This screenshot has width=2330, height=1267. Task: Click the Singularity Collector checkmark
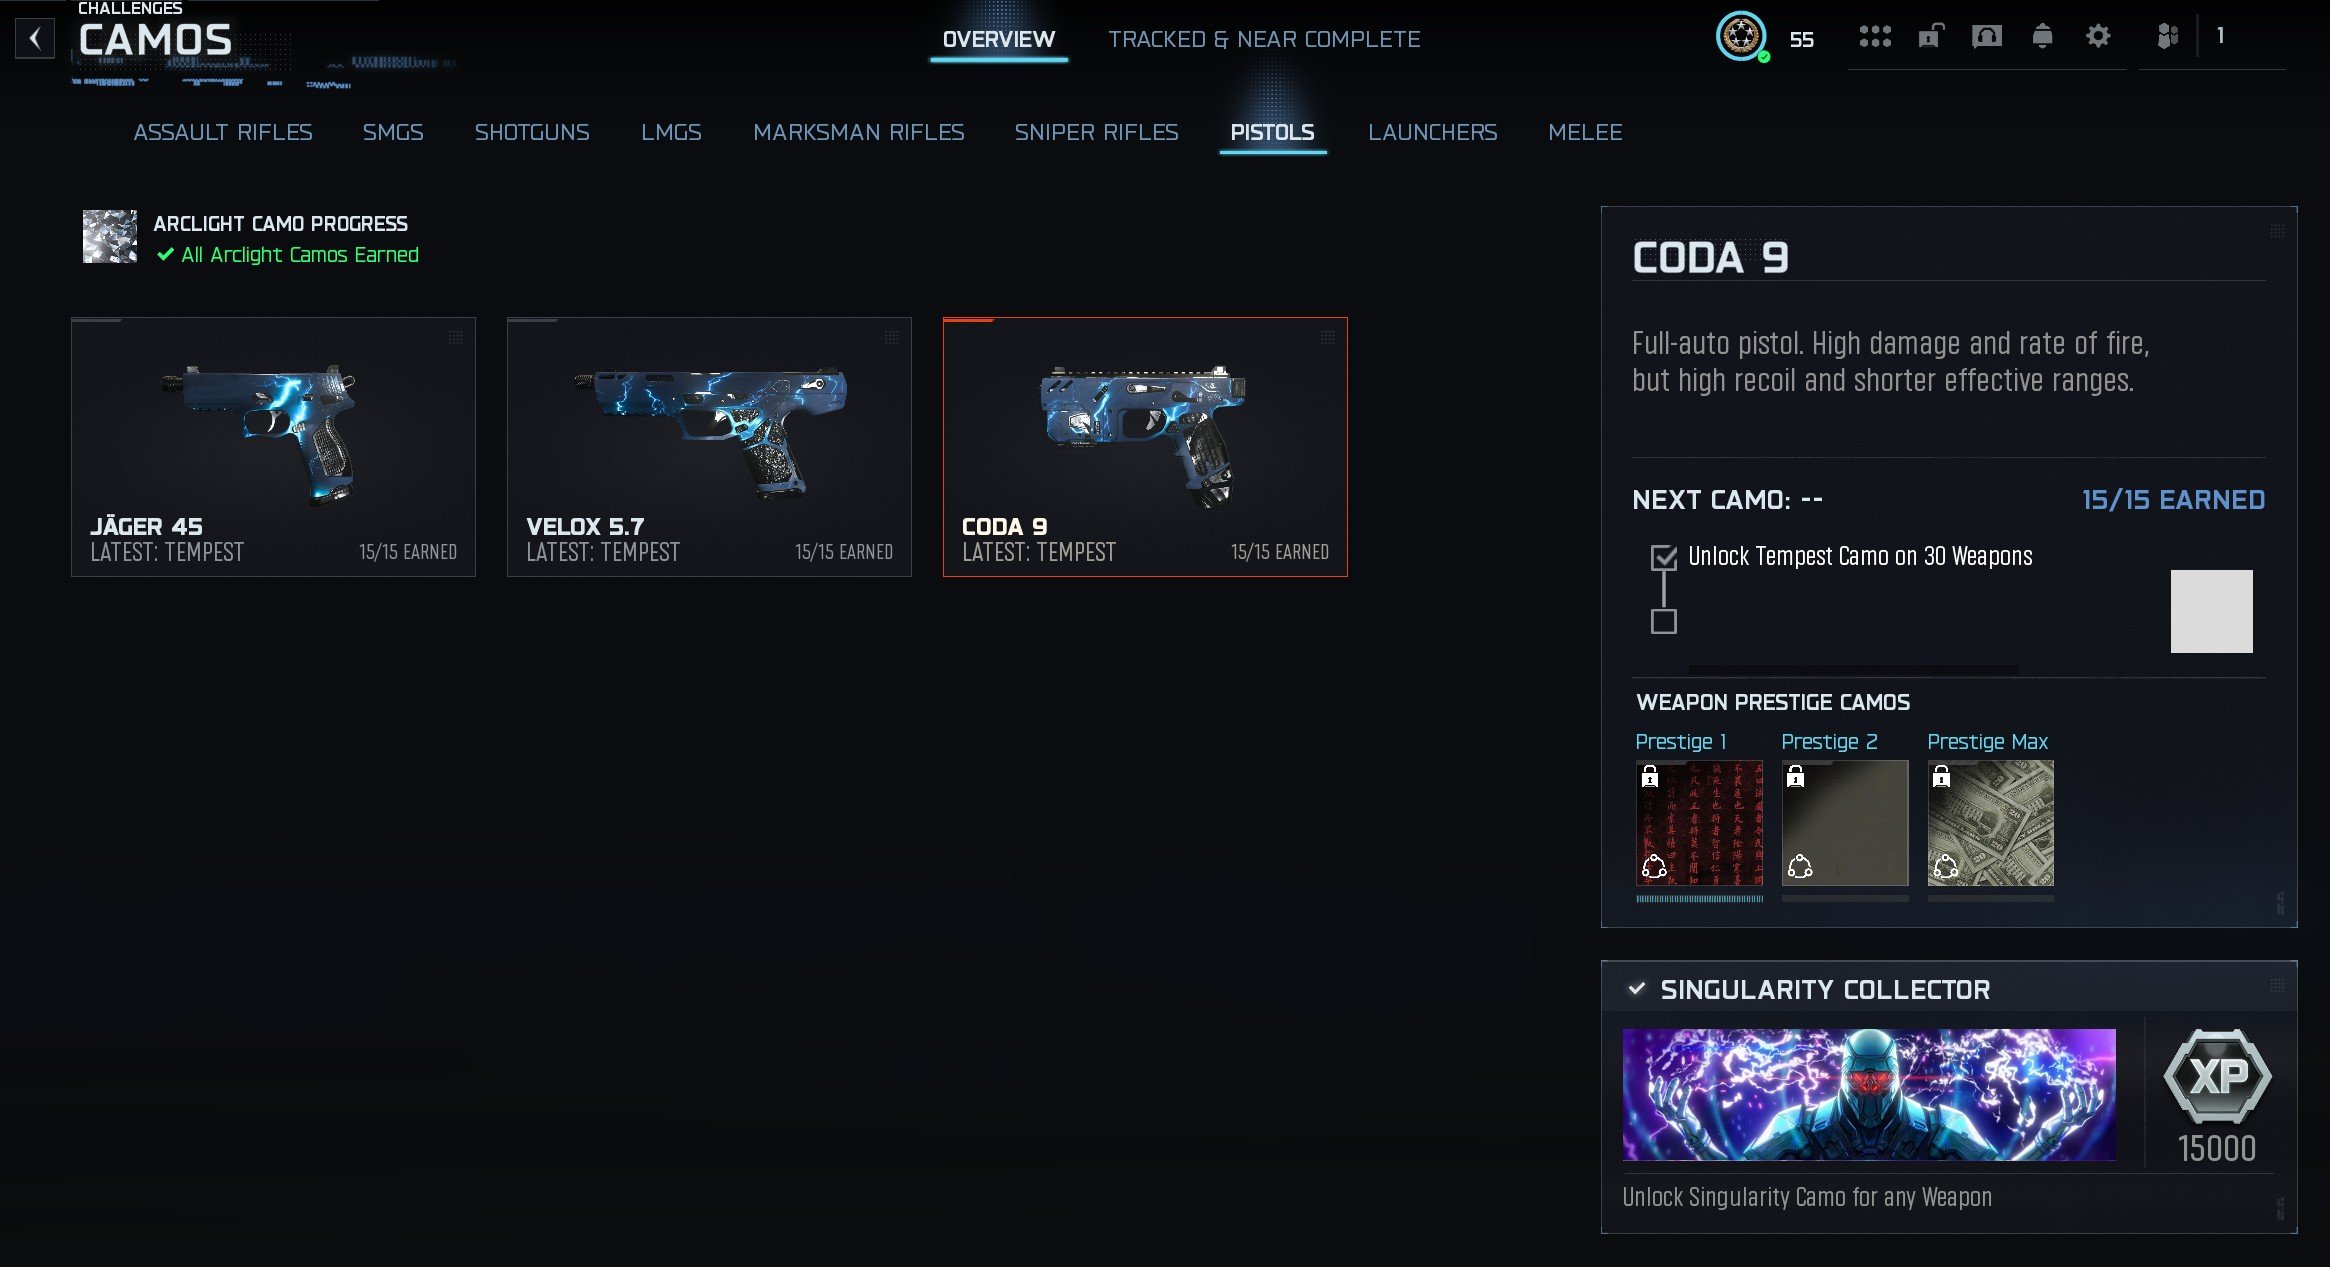coord(1637,989)
